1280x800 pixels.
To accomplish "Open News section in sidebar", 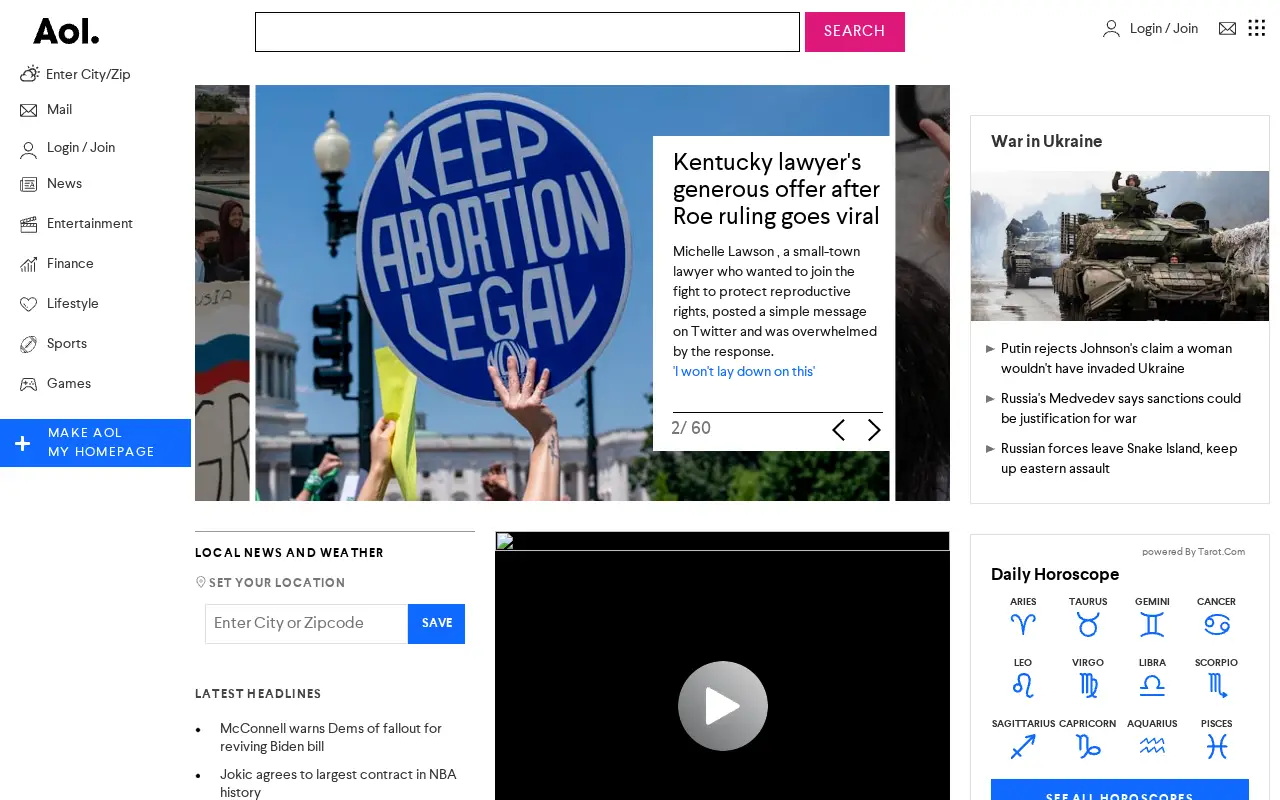I will 64,184.
